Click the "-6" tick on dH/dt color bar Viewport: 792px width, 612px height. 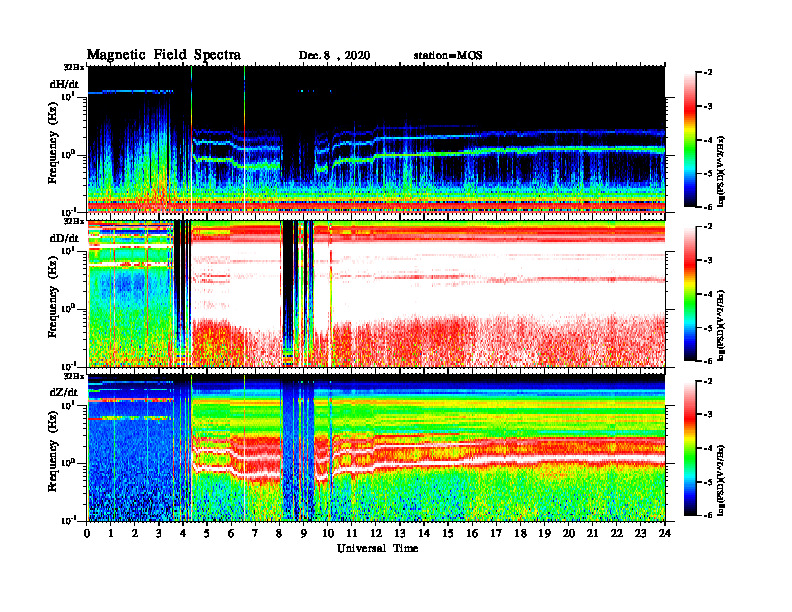(708, 207)
